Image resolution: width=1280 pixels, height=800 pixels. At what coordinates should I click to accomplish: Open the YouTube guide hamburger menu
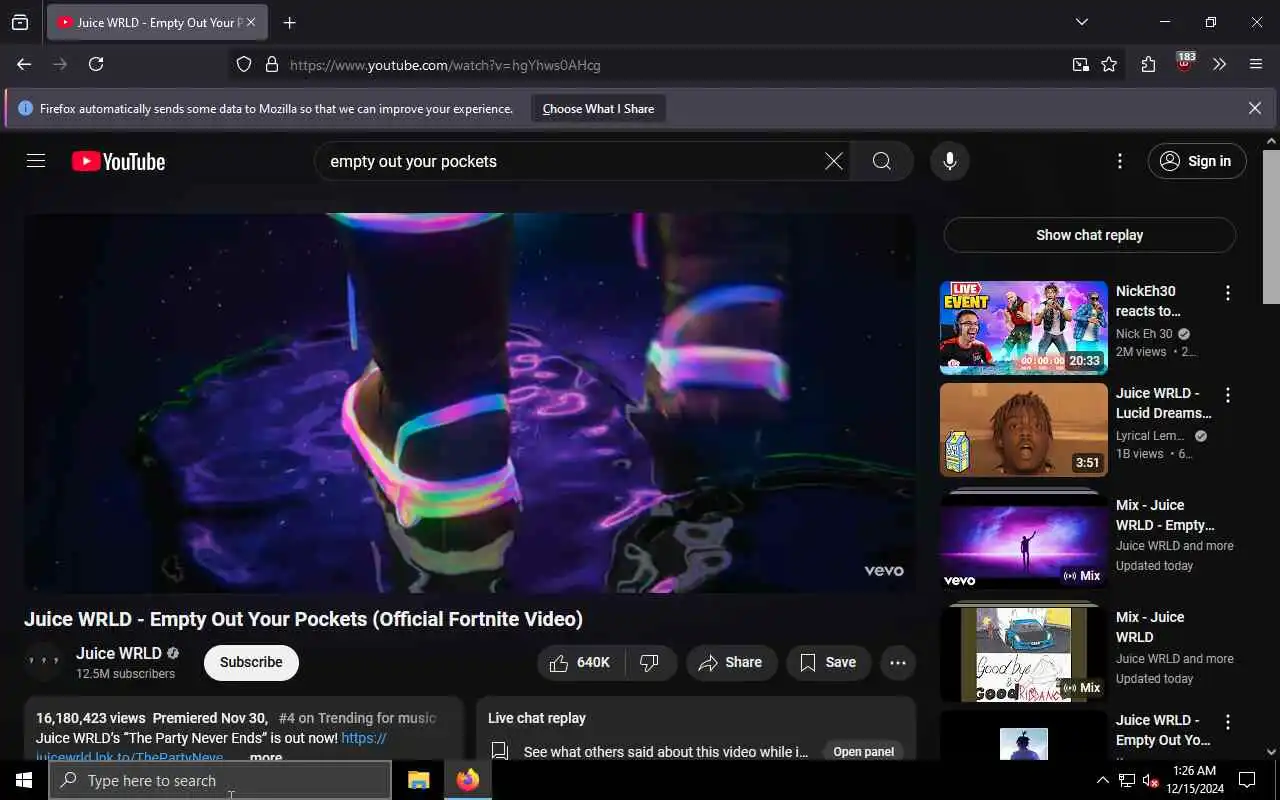(x=36, y=161)
